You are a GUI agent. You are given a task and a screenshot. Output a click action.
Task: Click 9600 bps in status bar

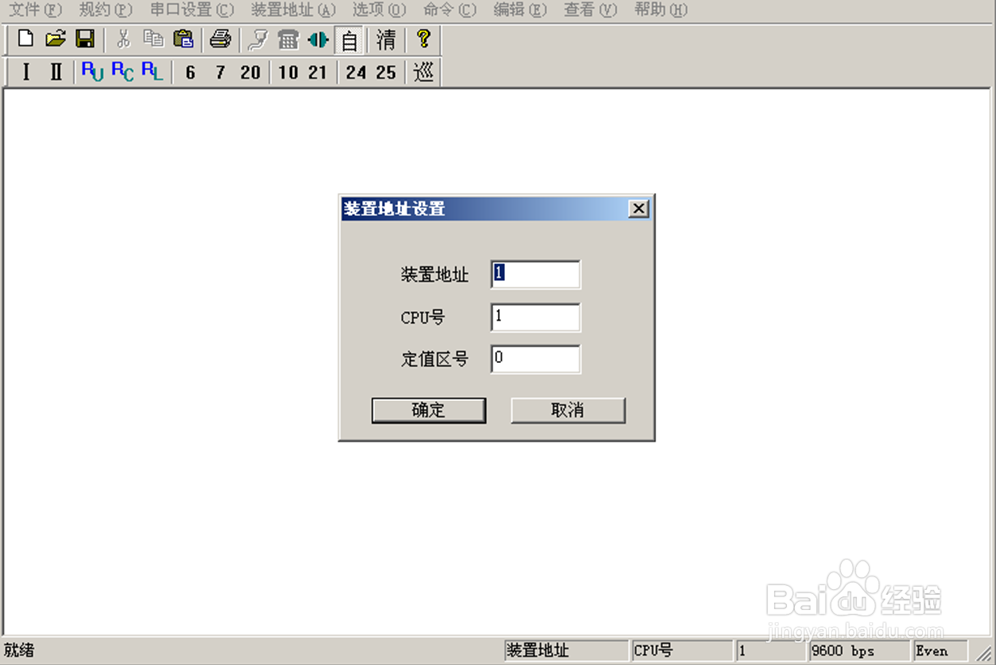859,650
